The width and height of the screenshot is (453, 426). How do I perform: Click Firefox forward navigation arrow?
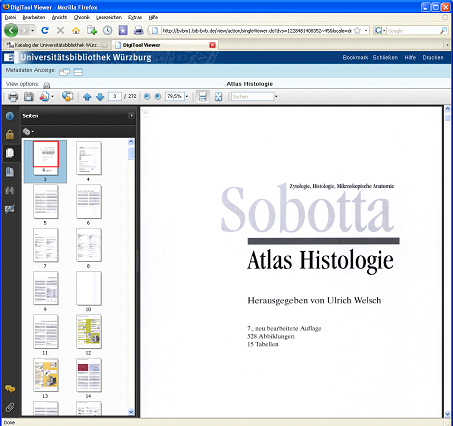point(24,31)
